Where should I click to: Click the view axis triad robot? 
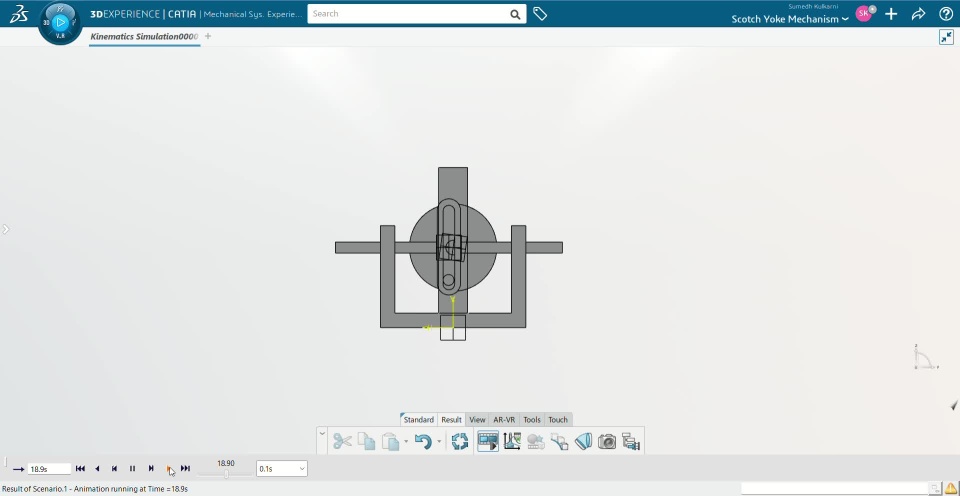[926, 356]
